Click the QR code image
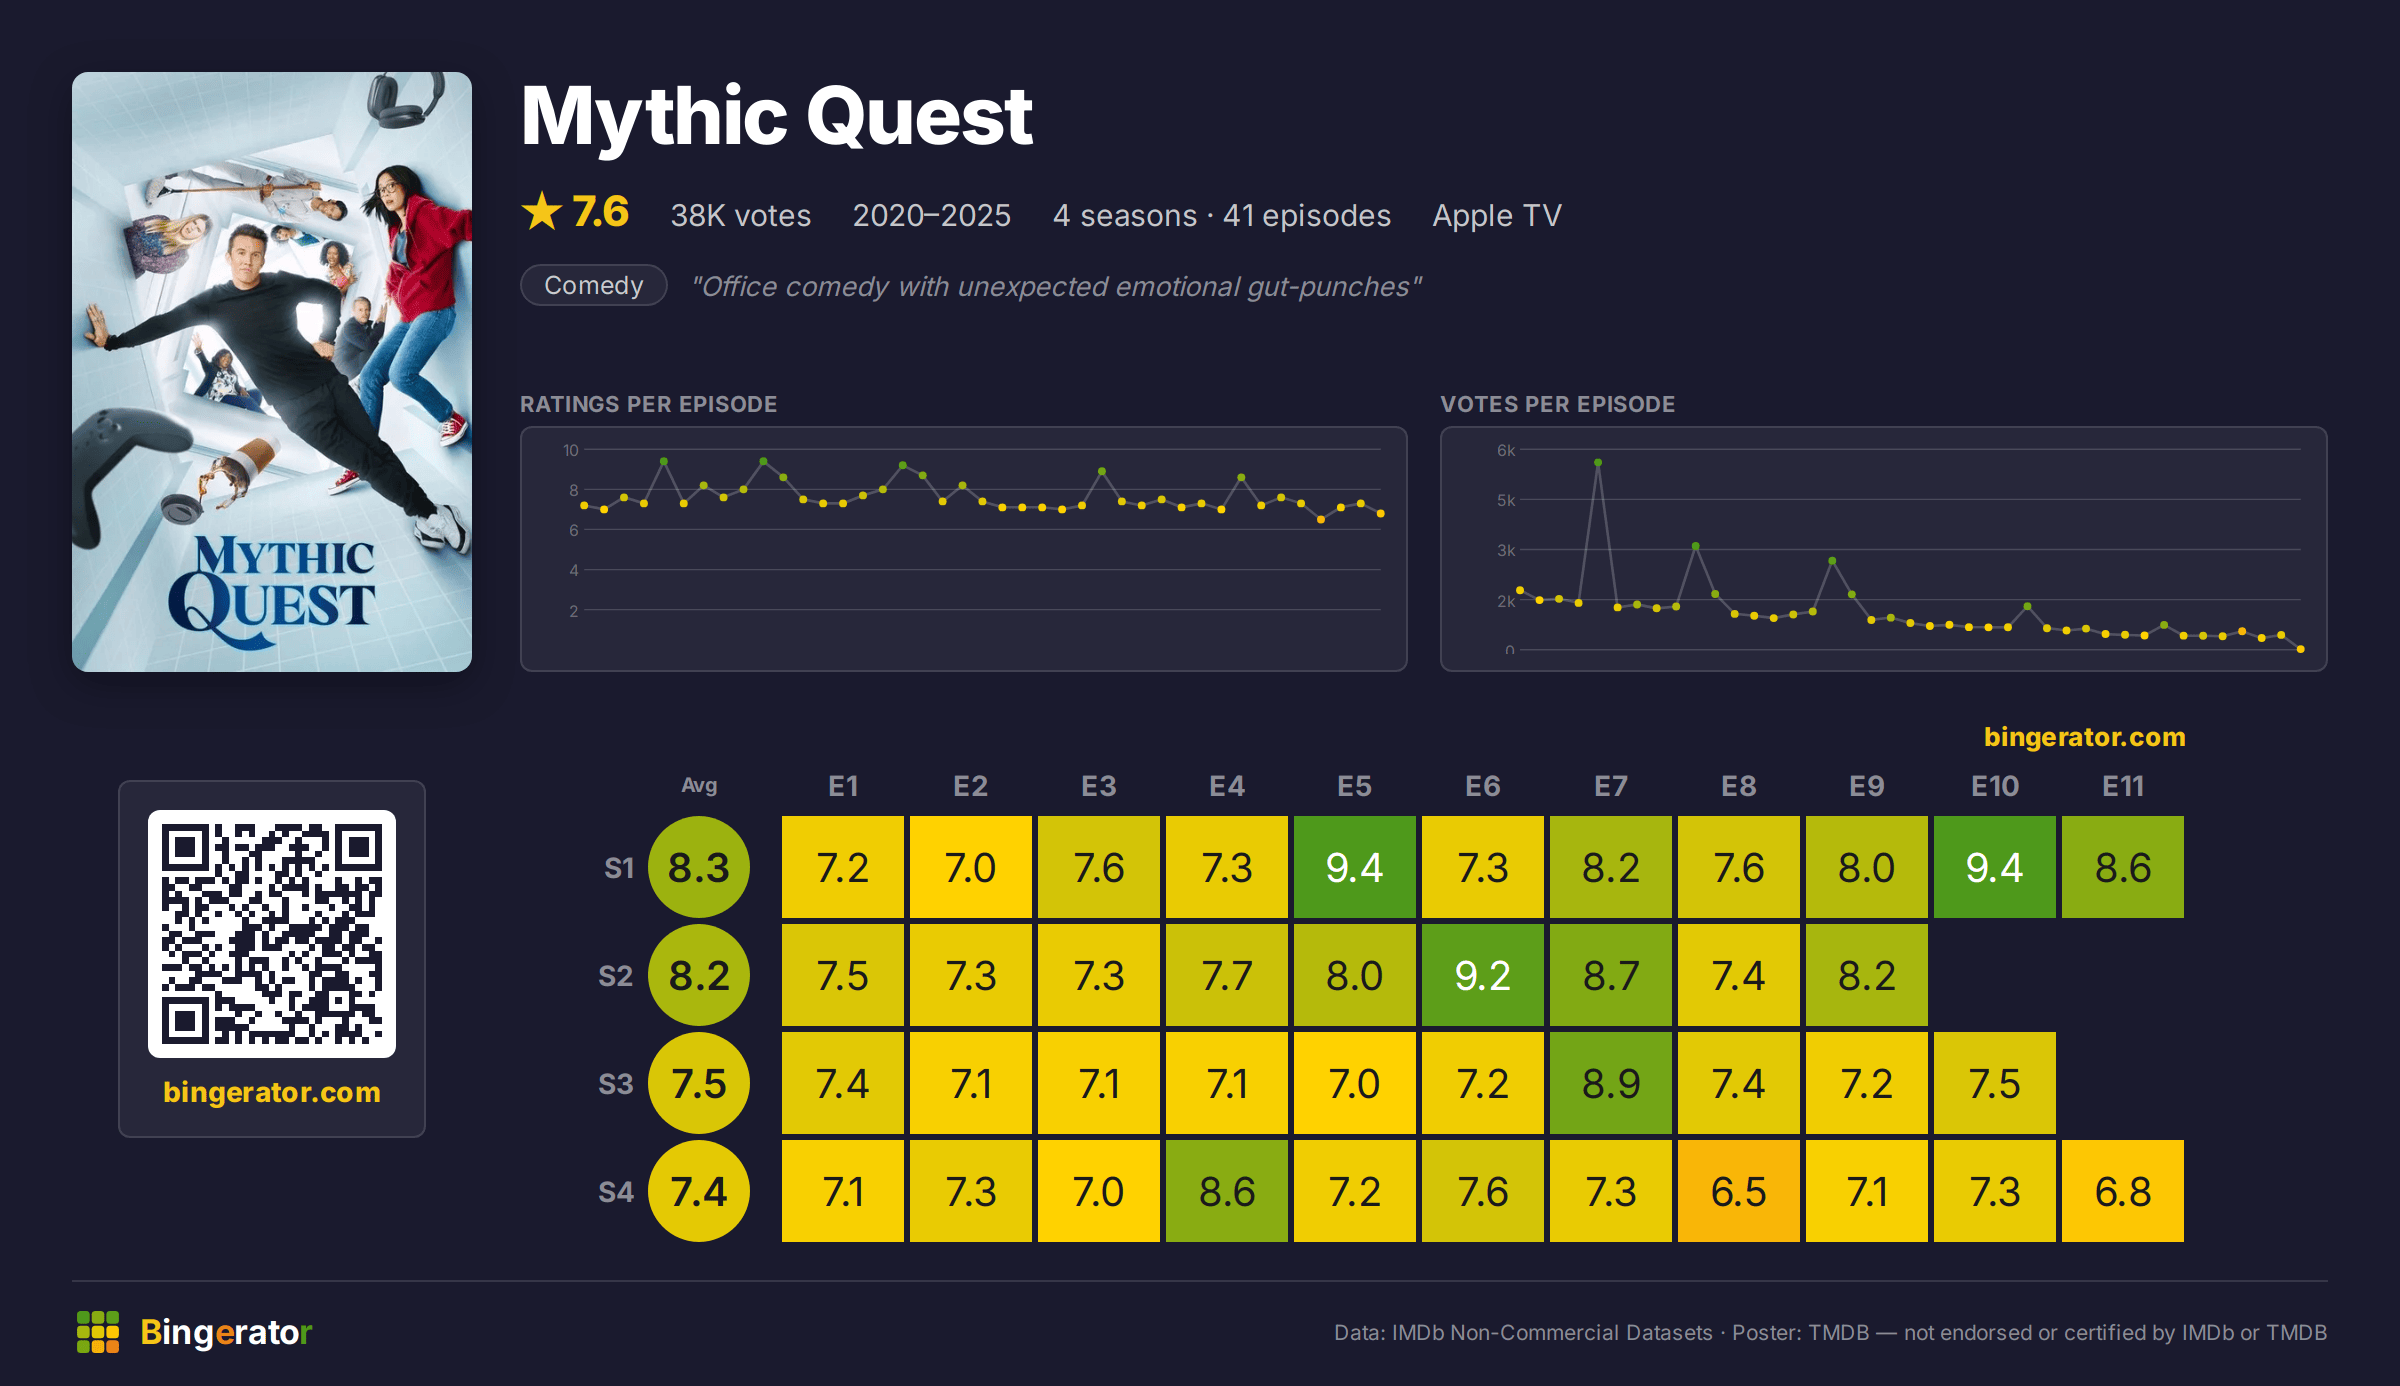The height and width of the screenshot is (1386, 2400). pyautogui.click(x=272, y=934)
